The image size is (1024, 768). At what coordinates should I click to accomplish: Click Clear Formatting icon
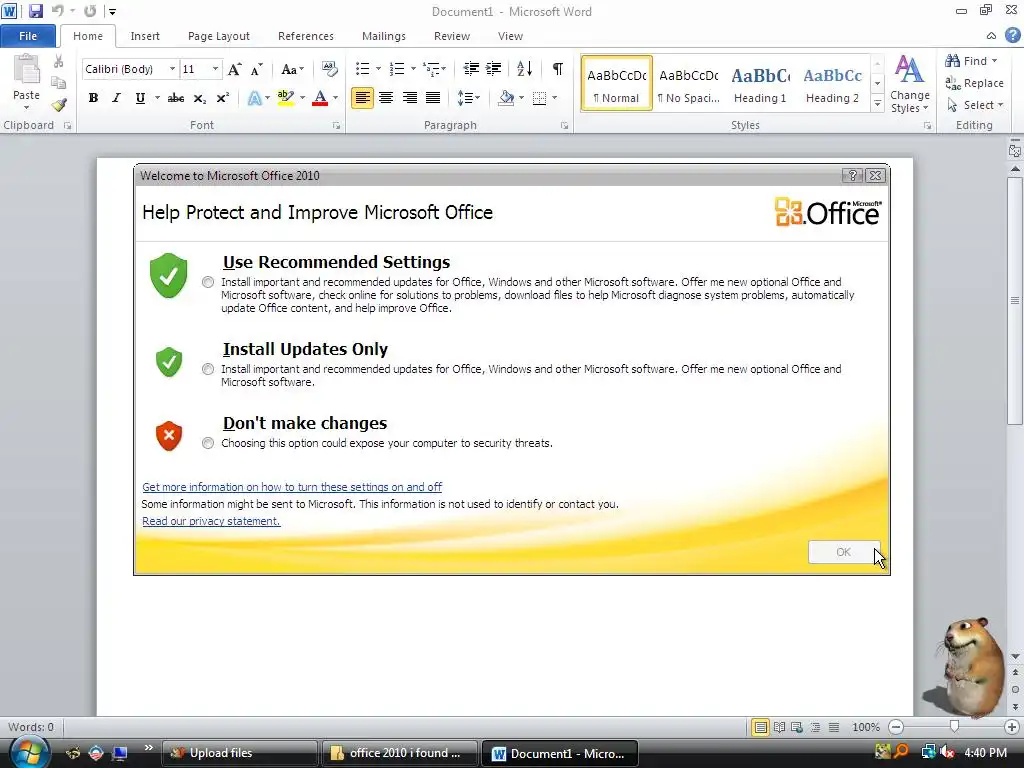(330, 69)
